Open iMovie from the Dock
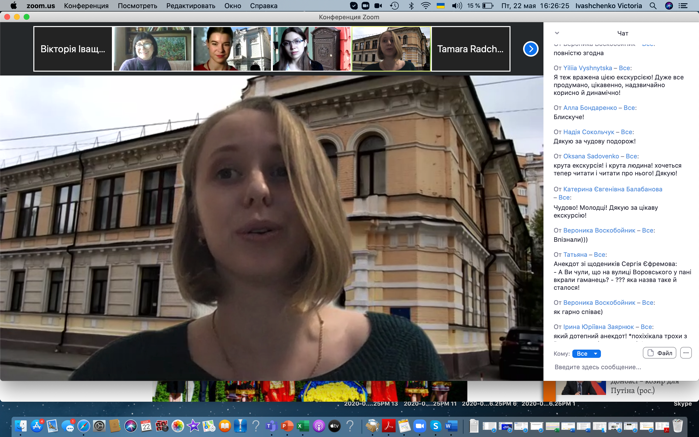The height and width of the screenshot is (437, 699). point(193,426)
